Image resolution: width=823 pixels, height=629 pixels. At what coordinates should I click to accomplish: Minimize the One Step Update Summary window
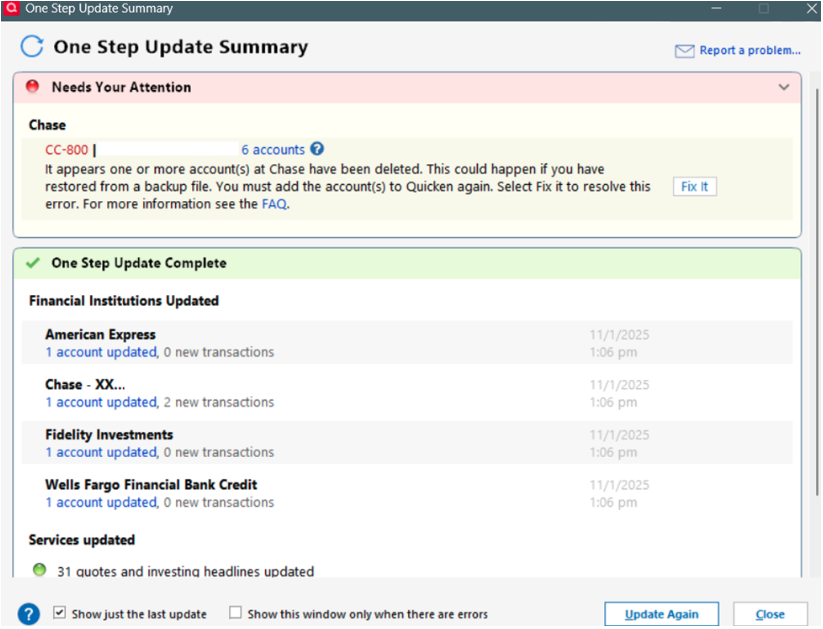pyautogui.click(x=716, y=8)
